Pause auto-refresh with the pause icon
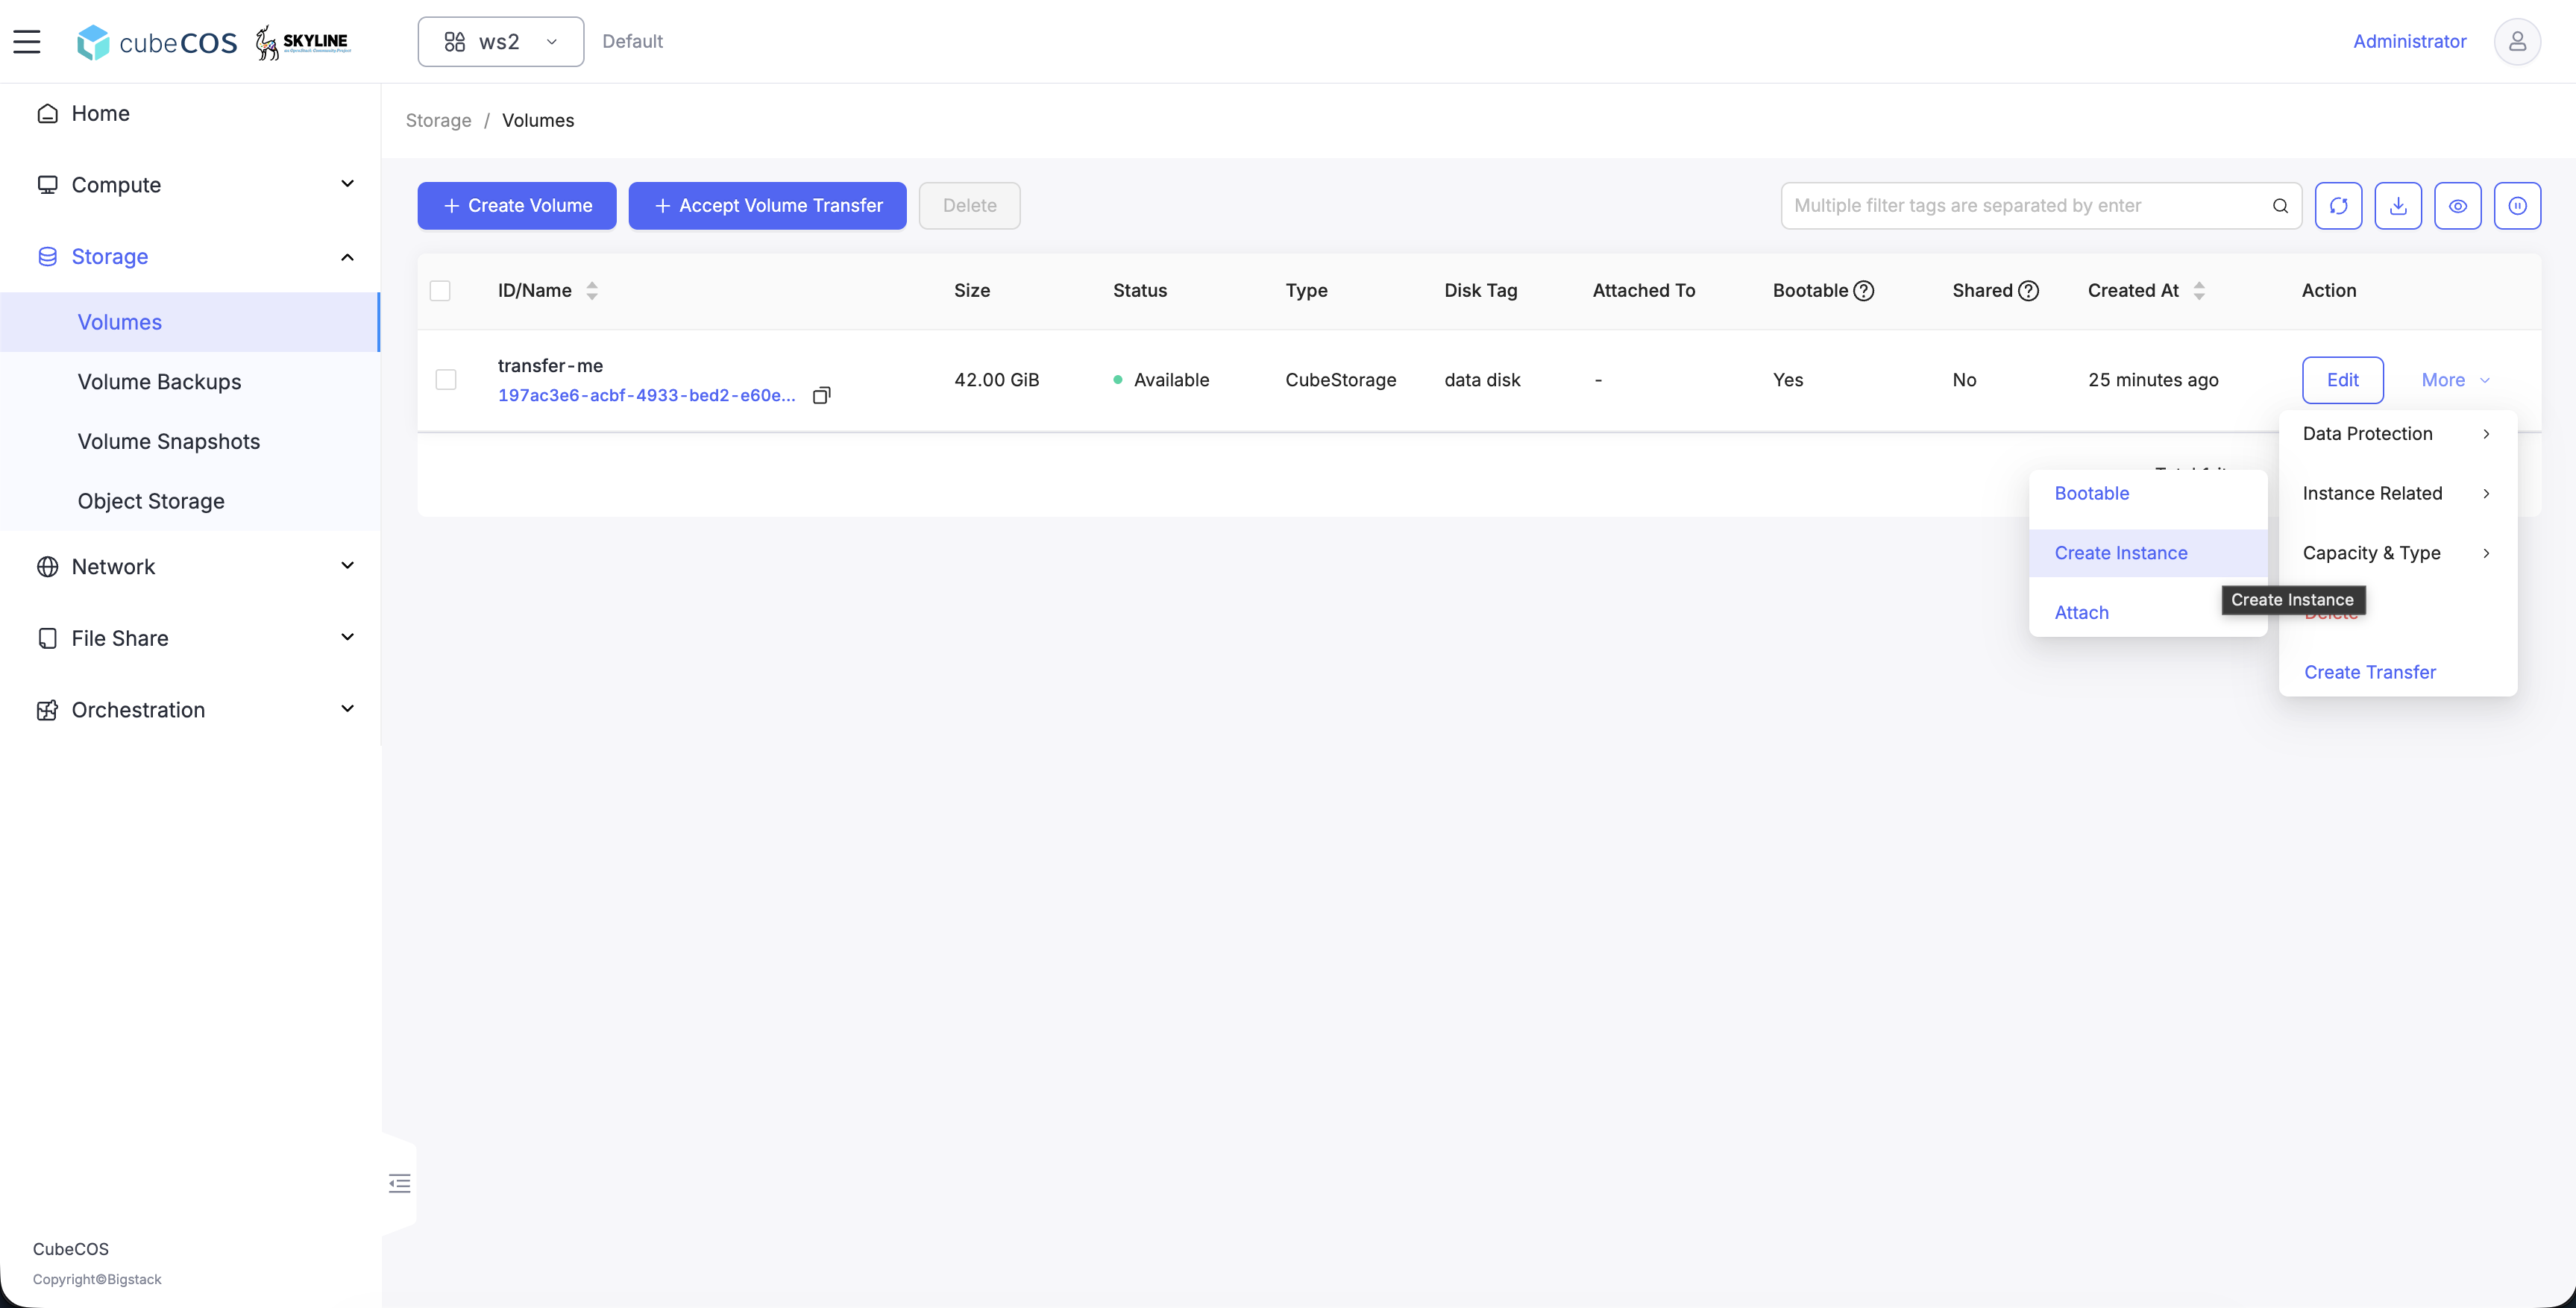Image resolution: width=2576 pixels, height=1308 pixels. pyautogui.click(x=2517, y=206)
